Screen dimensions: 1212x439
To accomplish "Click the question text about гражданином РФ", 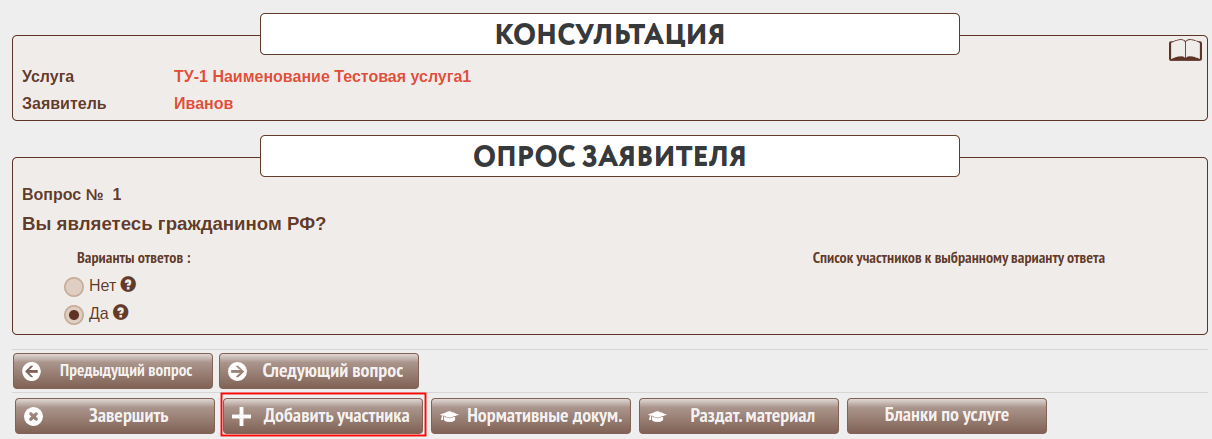I will point(174,224).
